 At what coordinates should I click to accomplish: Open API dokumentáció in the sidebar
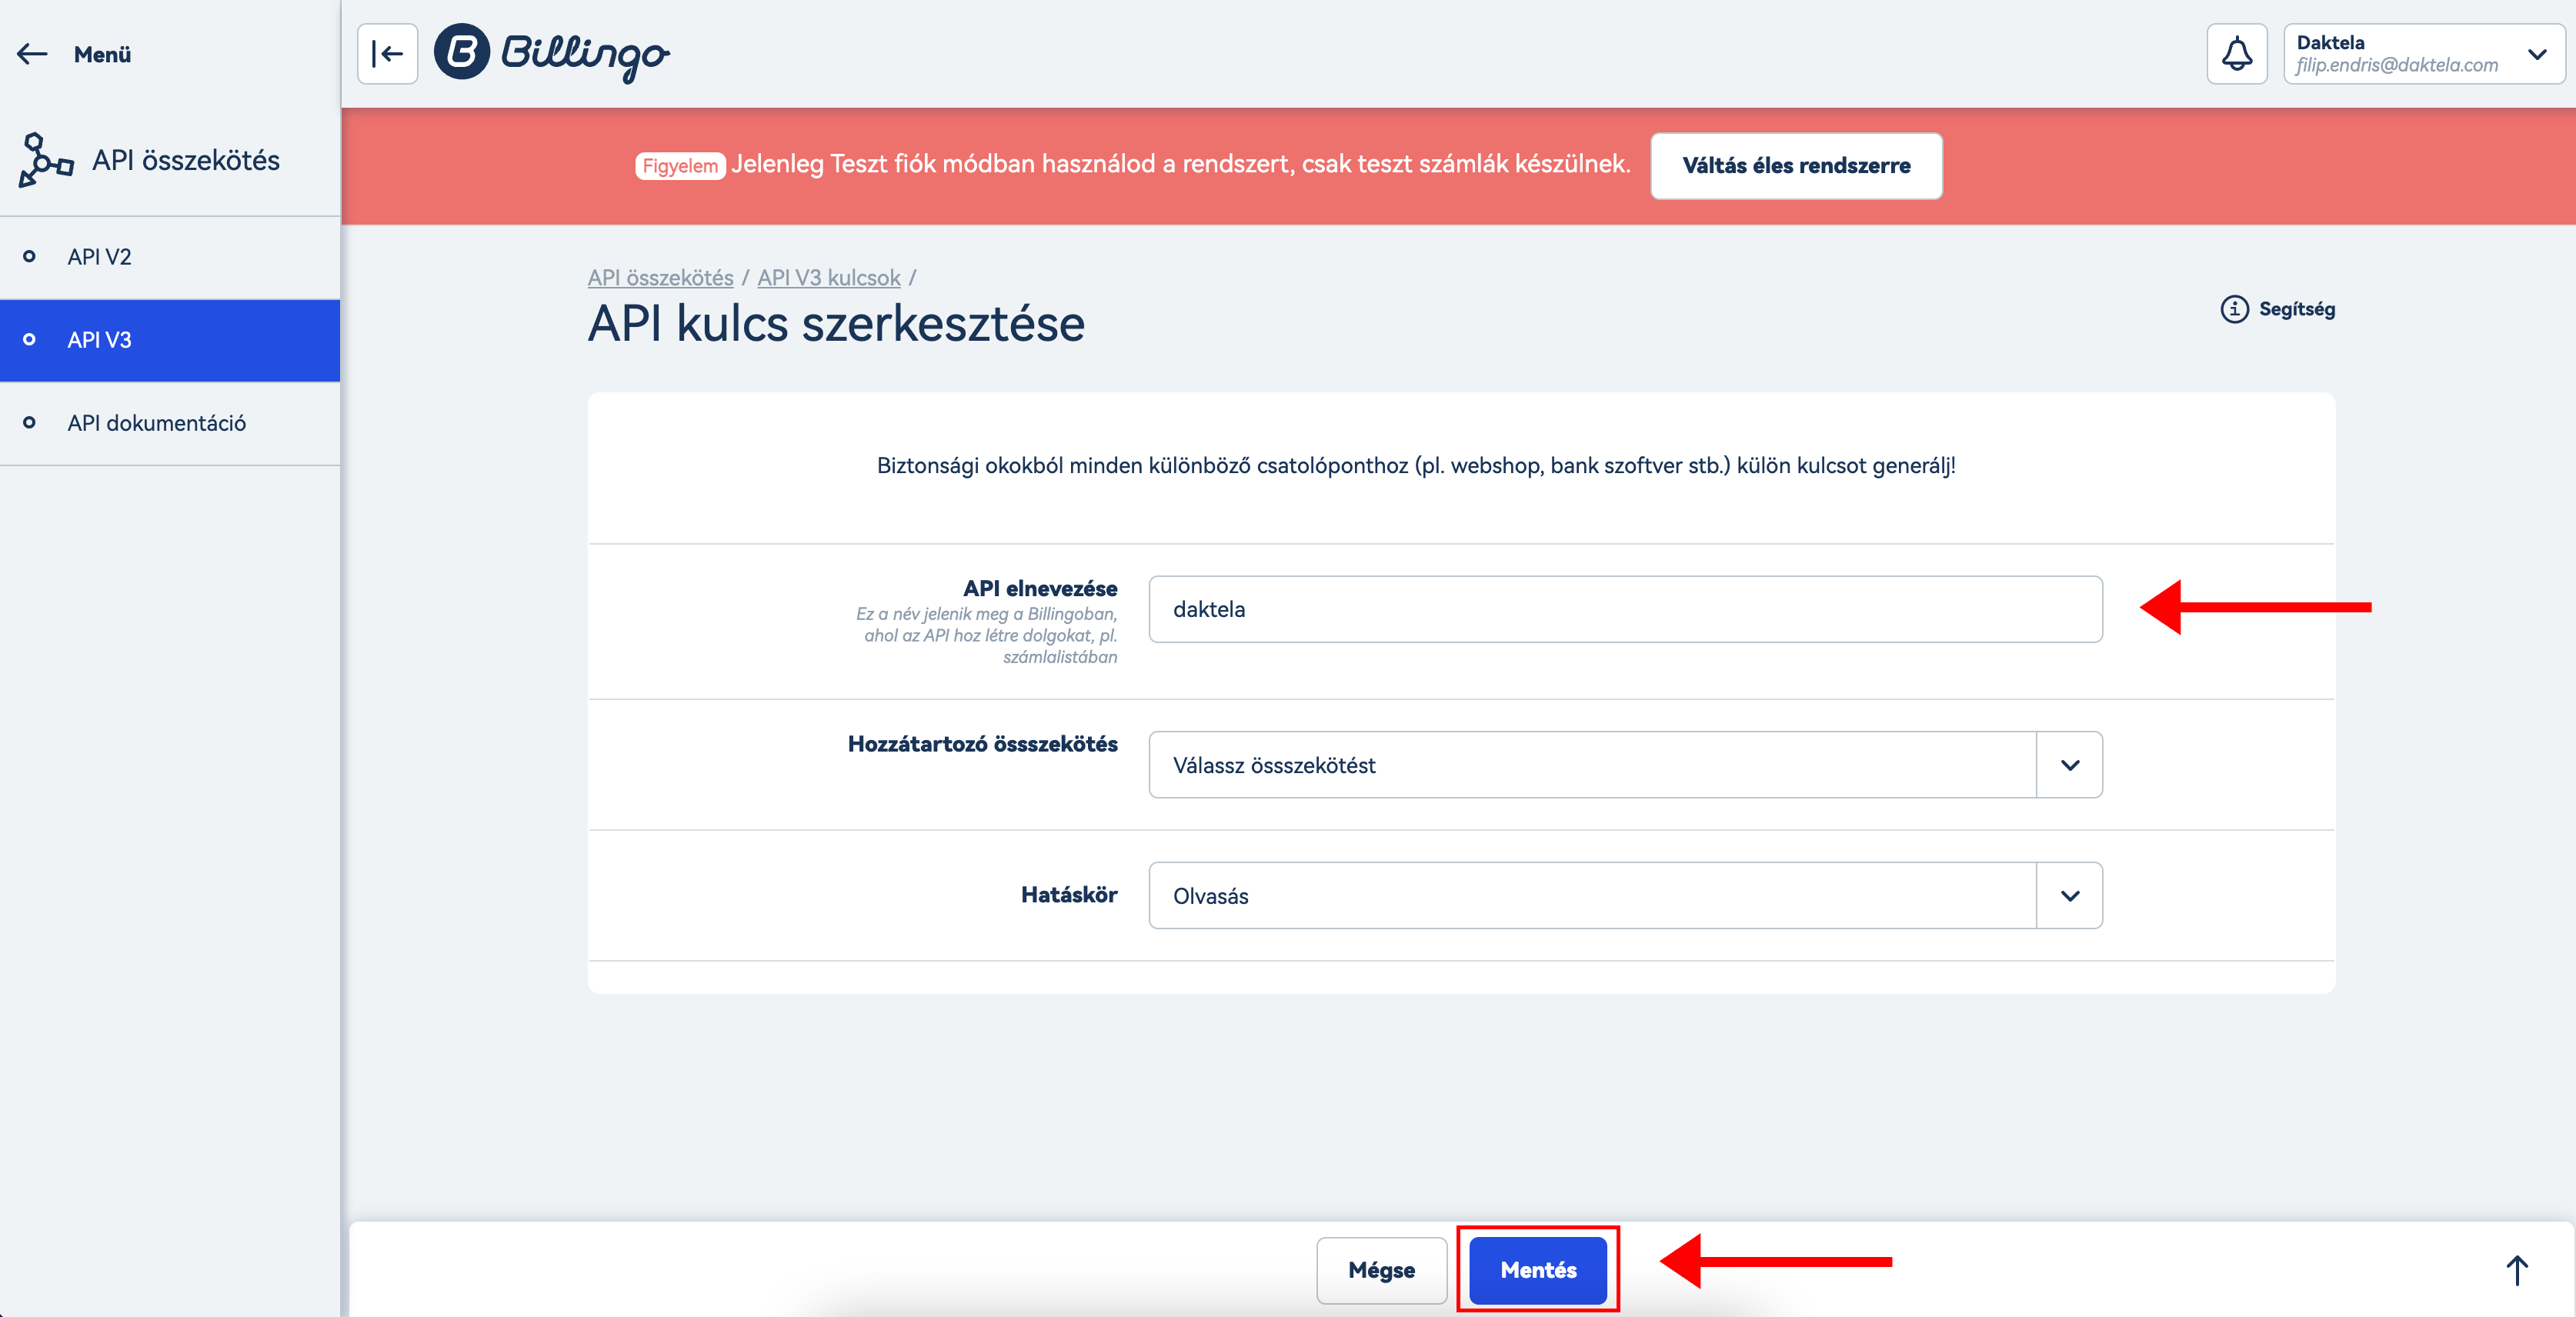156,423
